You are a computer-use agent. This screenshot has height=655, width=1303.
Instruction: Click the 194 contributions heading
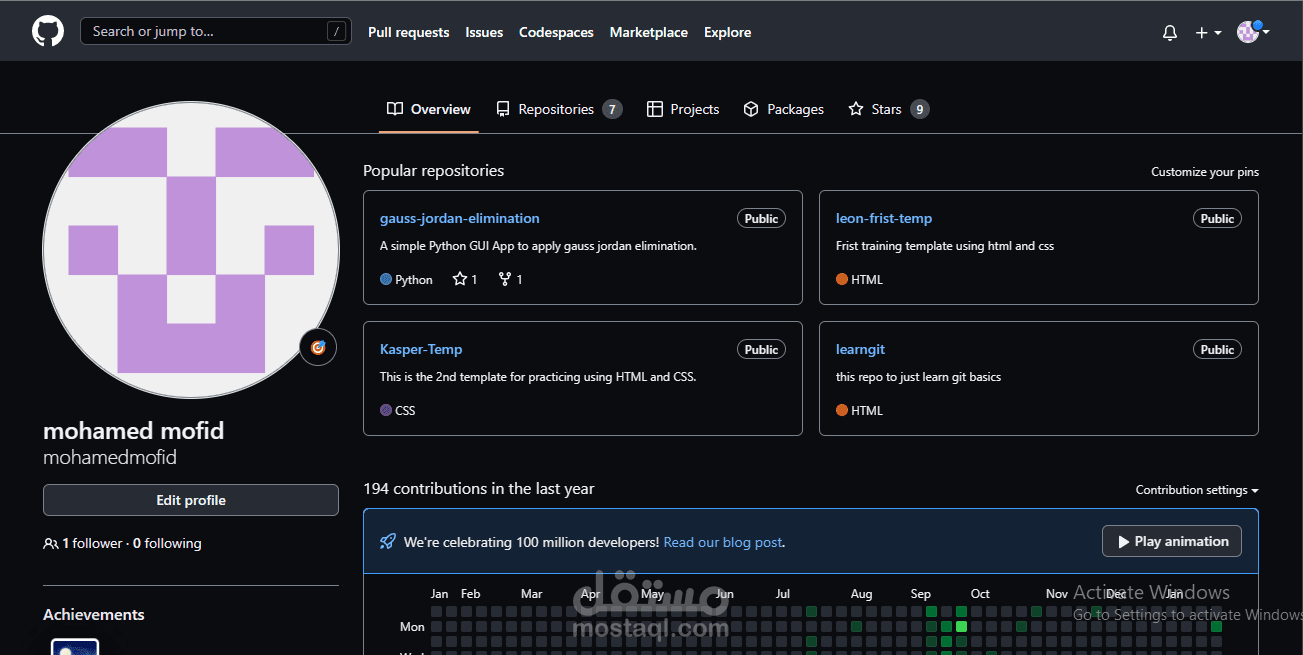[479, 489]
